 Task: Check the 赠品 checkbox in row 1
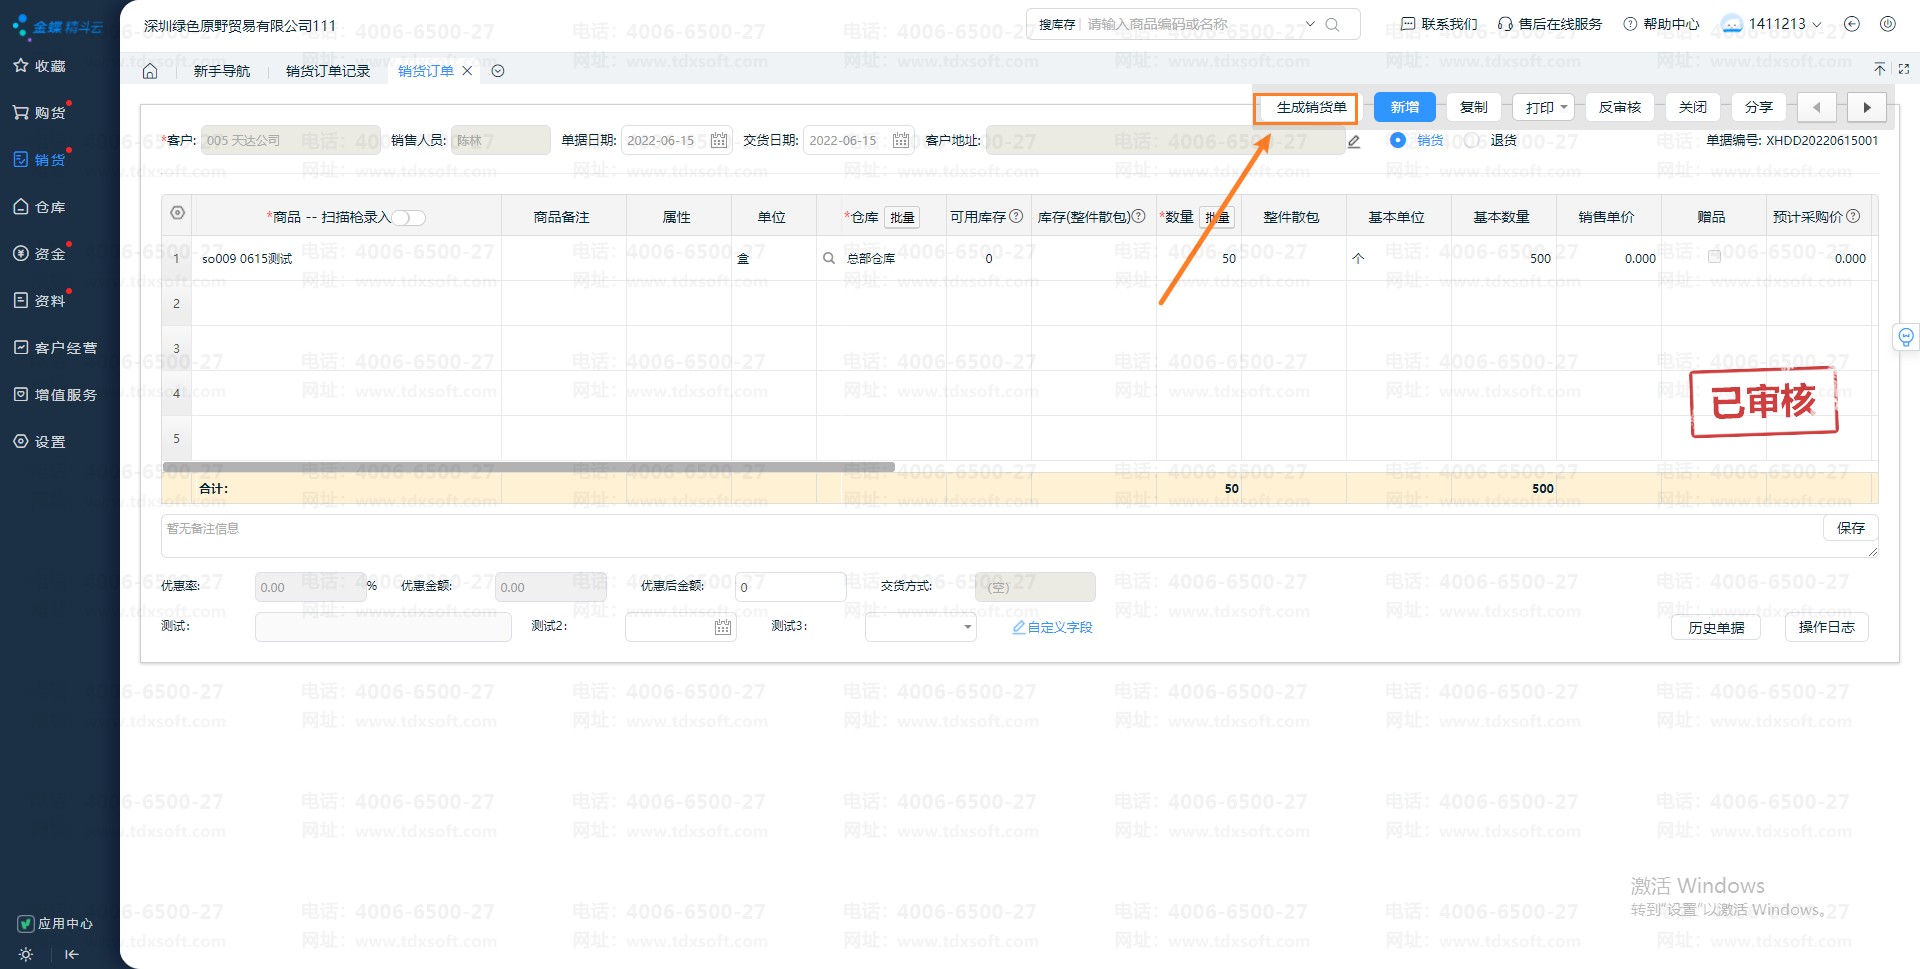(1714, 257)
